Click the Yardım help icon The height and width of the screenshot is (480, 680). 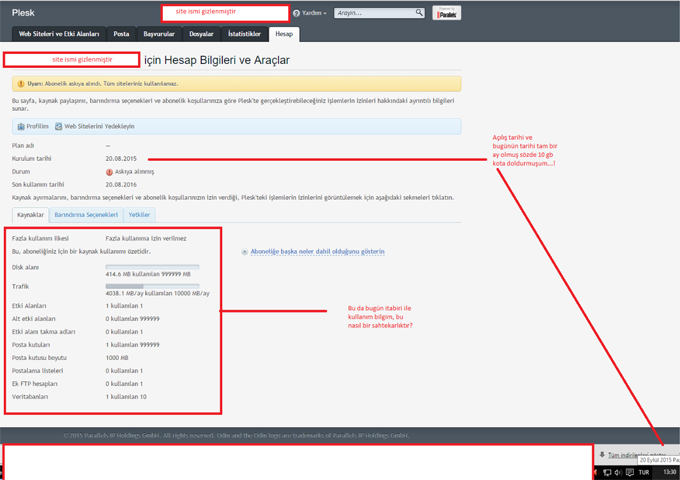297,13
